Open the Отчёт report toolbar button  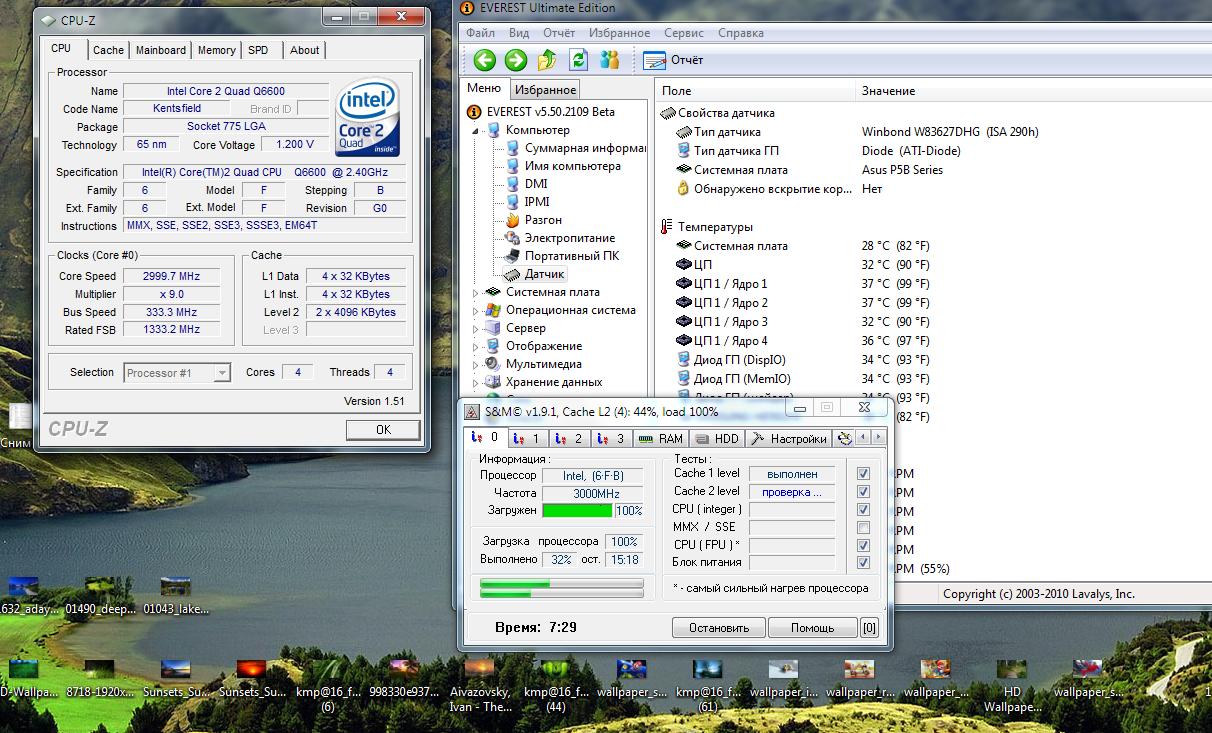(673, 60)
